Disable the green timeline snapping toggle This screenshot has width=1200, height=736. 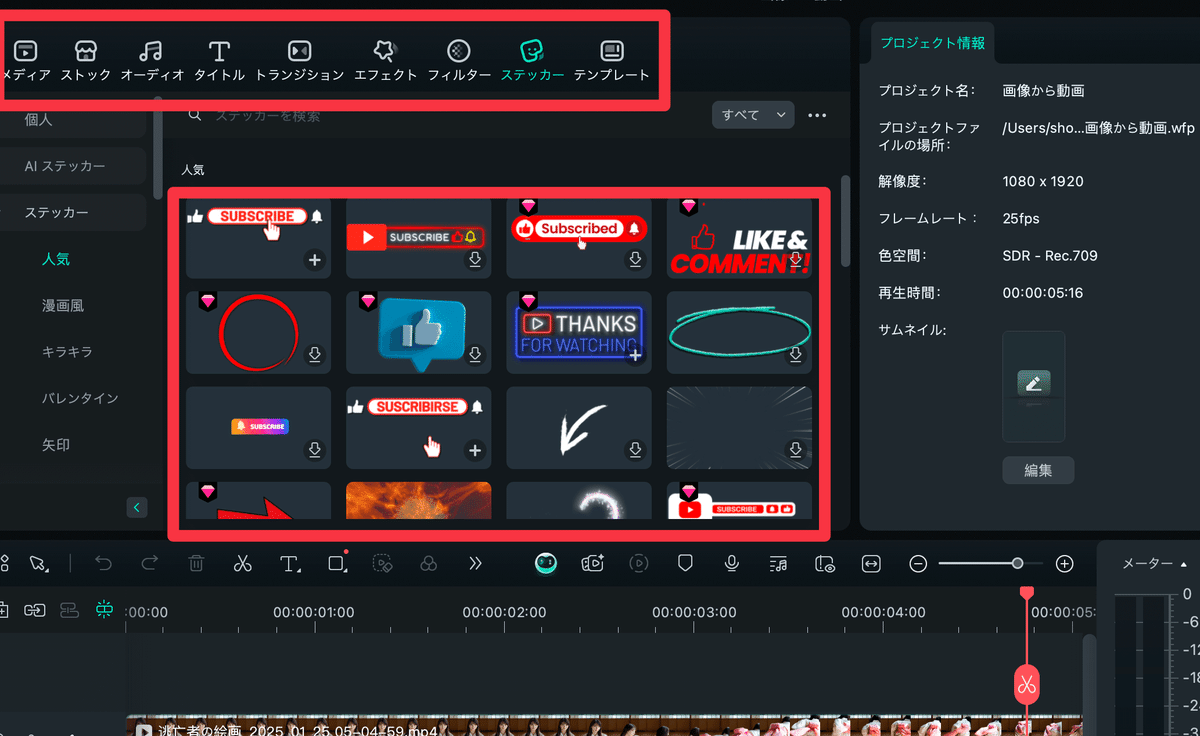(x=104, y=609)
